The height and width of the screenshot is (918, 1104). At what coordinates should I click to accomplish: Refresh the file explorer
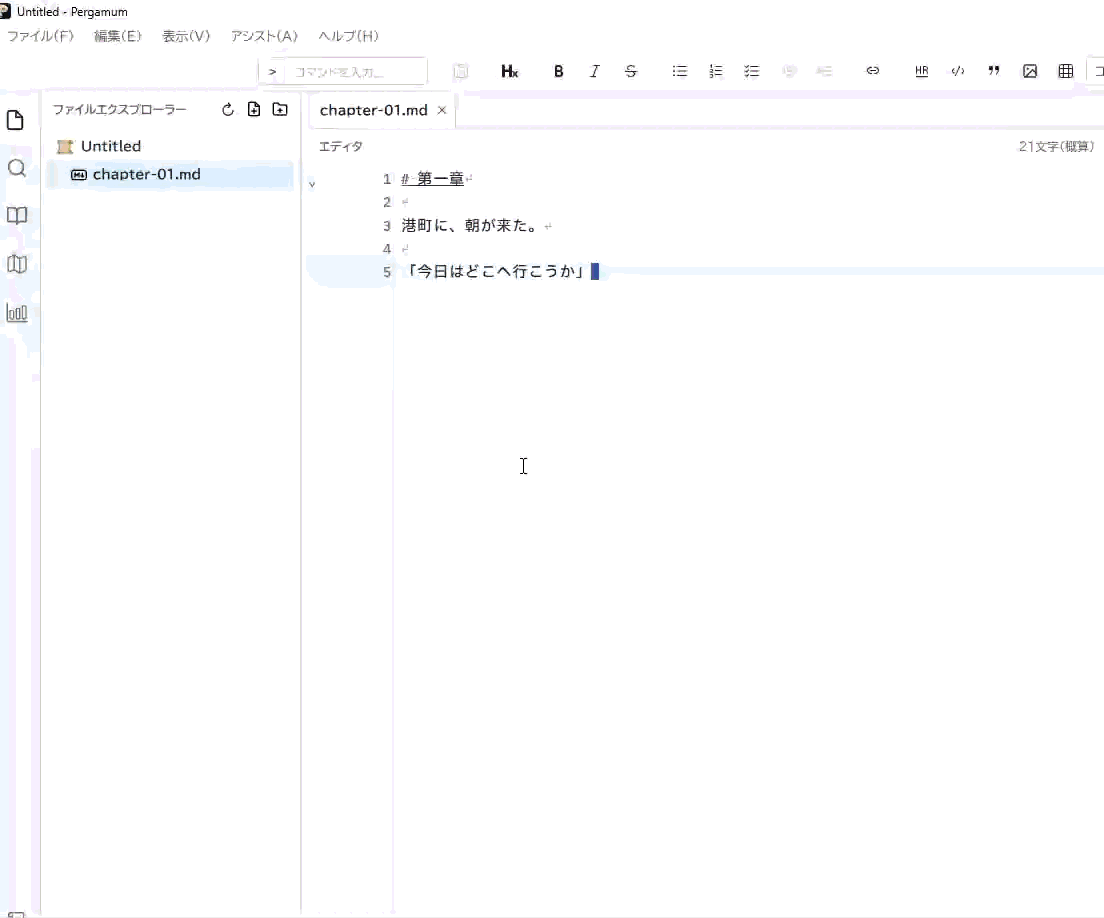pyautogui.click(x=227, y=110)
